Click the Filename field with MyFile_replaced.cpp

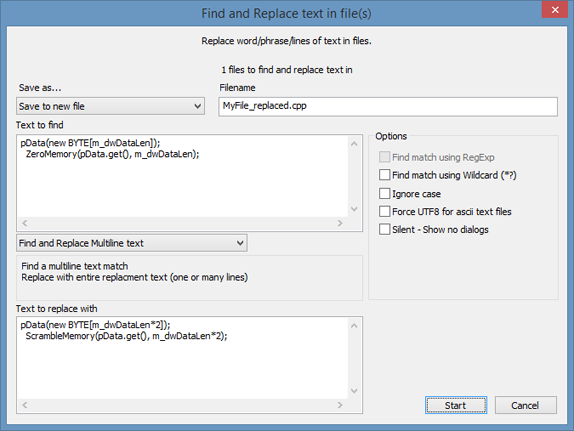388,107
